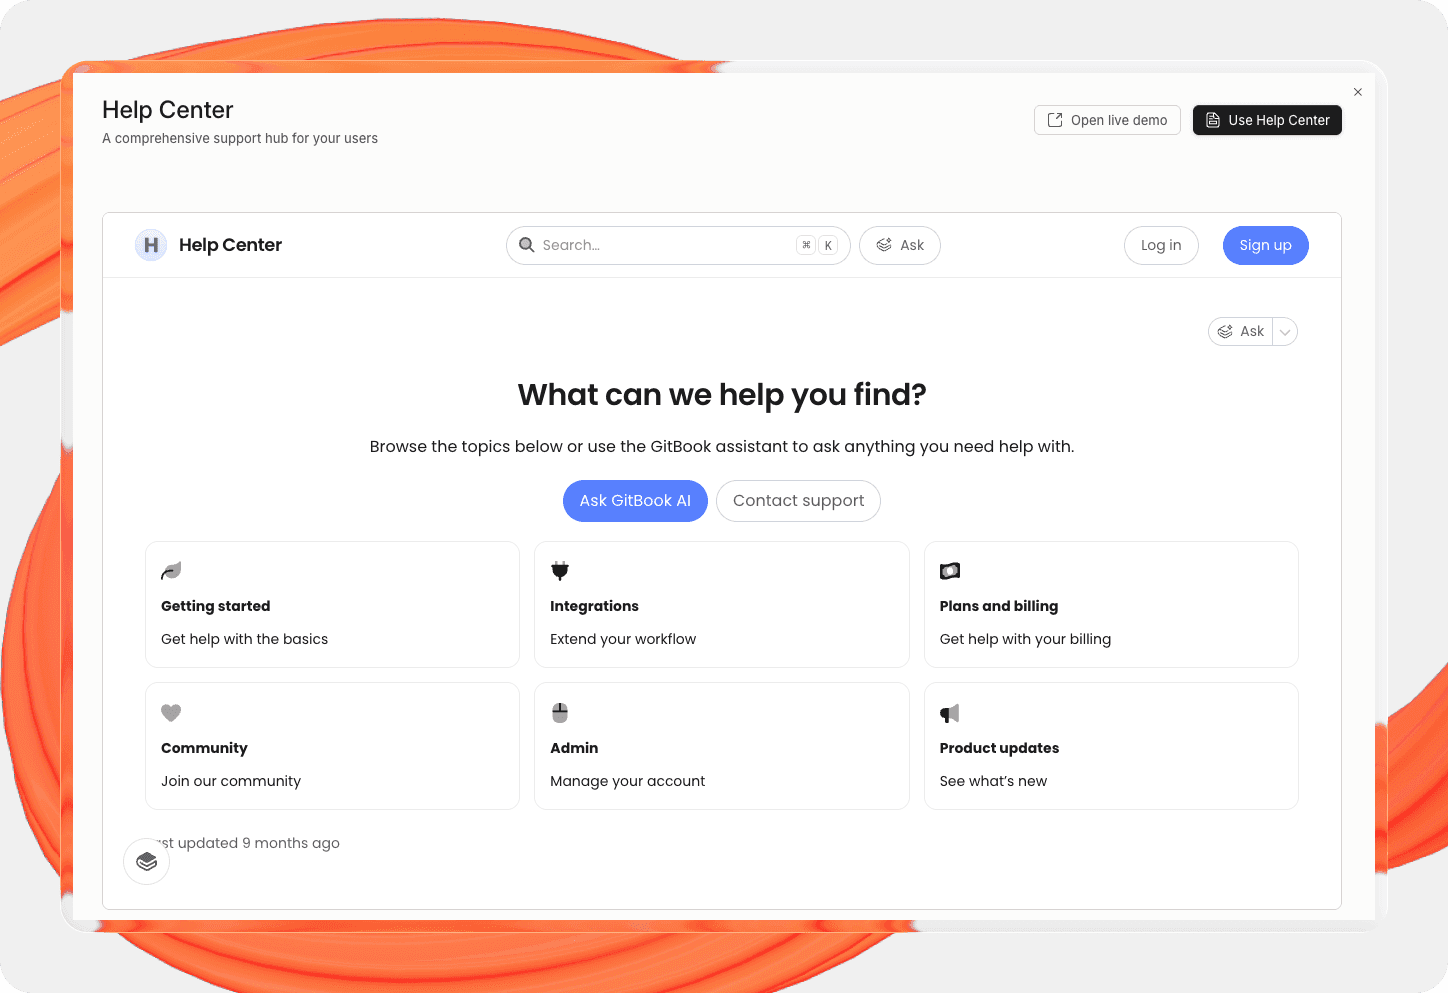Click the command key shortcut badge in search
Image resolution: width=1448 pixels, height=993 pixels.
[806, 245]
